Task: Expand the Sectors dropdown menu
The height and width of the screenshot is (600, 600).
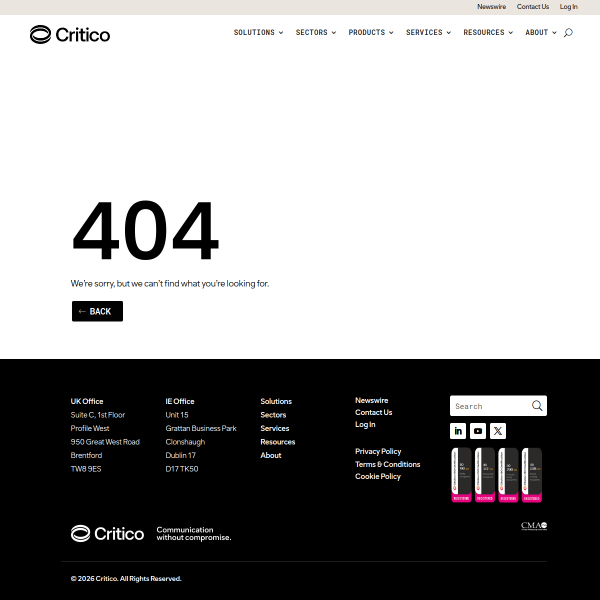Action: [x=316, y=33]
